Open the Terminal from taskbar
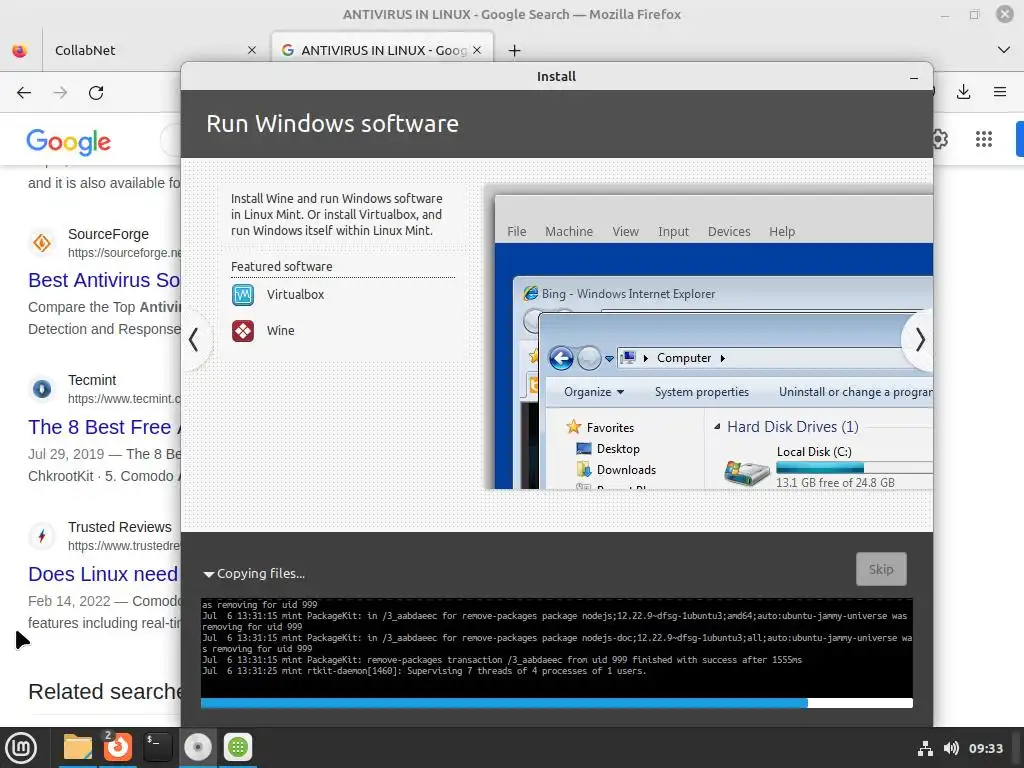This screenshot has width=1024, height=768. [157, 748]
